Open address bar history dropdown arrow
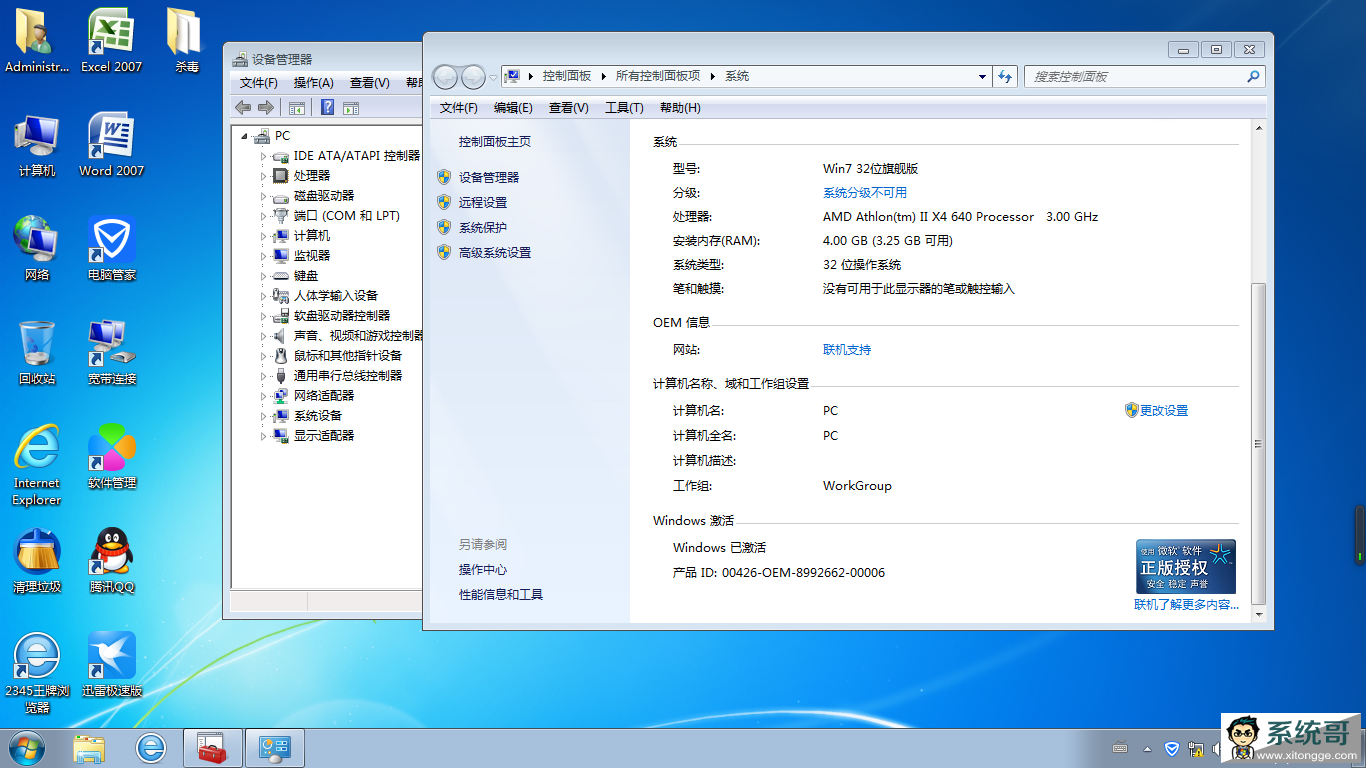Viewport: 1366px width, 768px height. click(982, 76)
